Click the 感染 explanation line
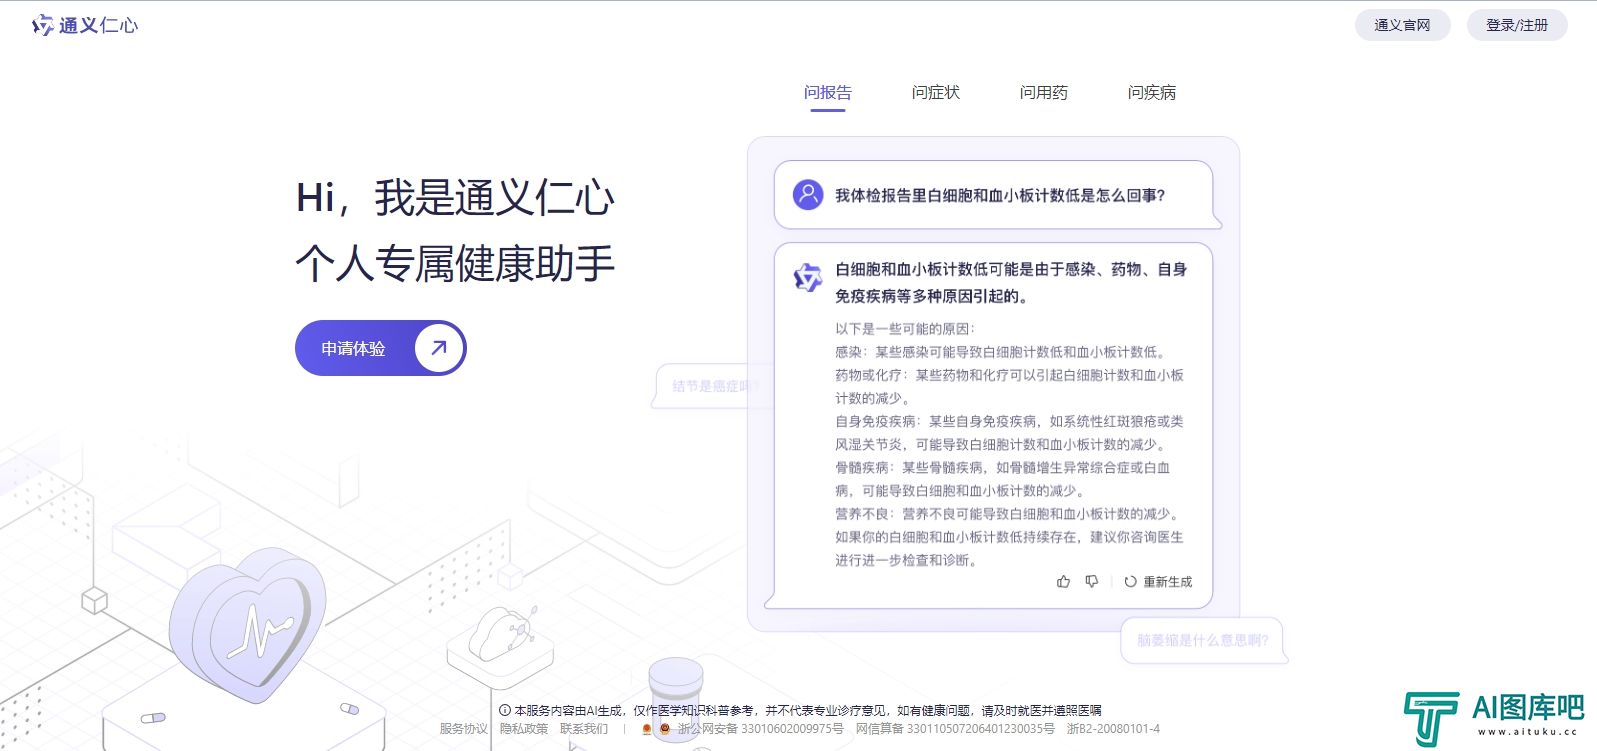Screen dimensions: 1597x751 point(1001,352)
